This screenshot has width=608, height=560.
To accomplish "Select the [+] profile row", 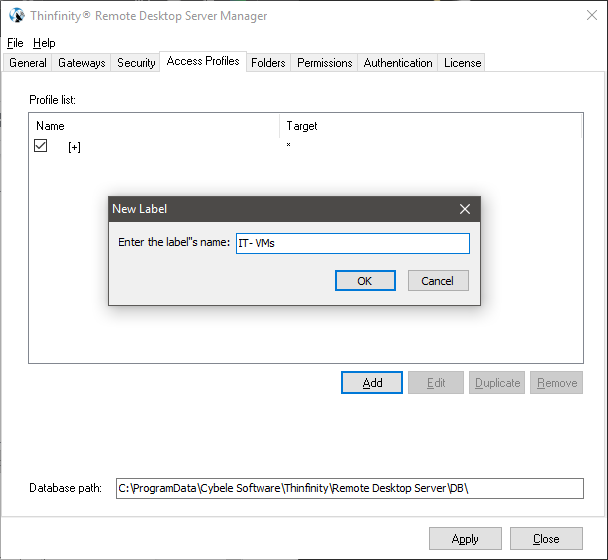I will 306,147.
